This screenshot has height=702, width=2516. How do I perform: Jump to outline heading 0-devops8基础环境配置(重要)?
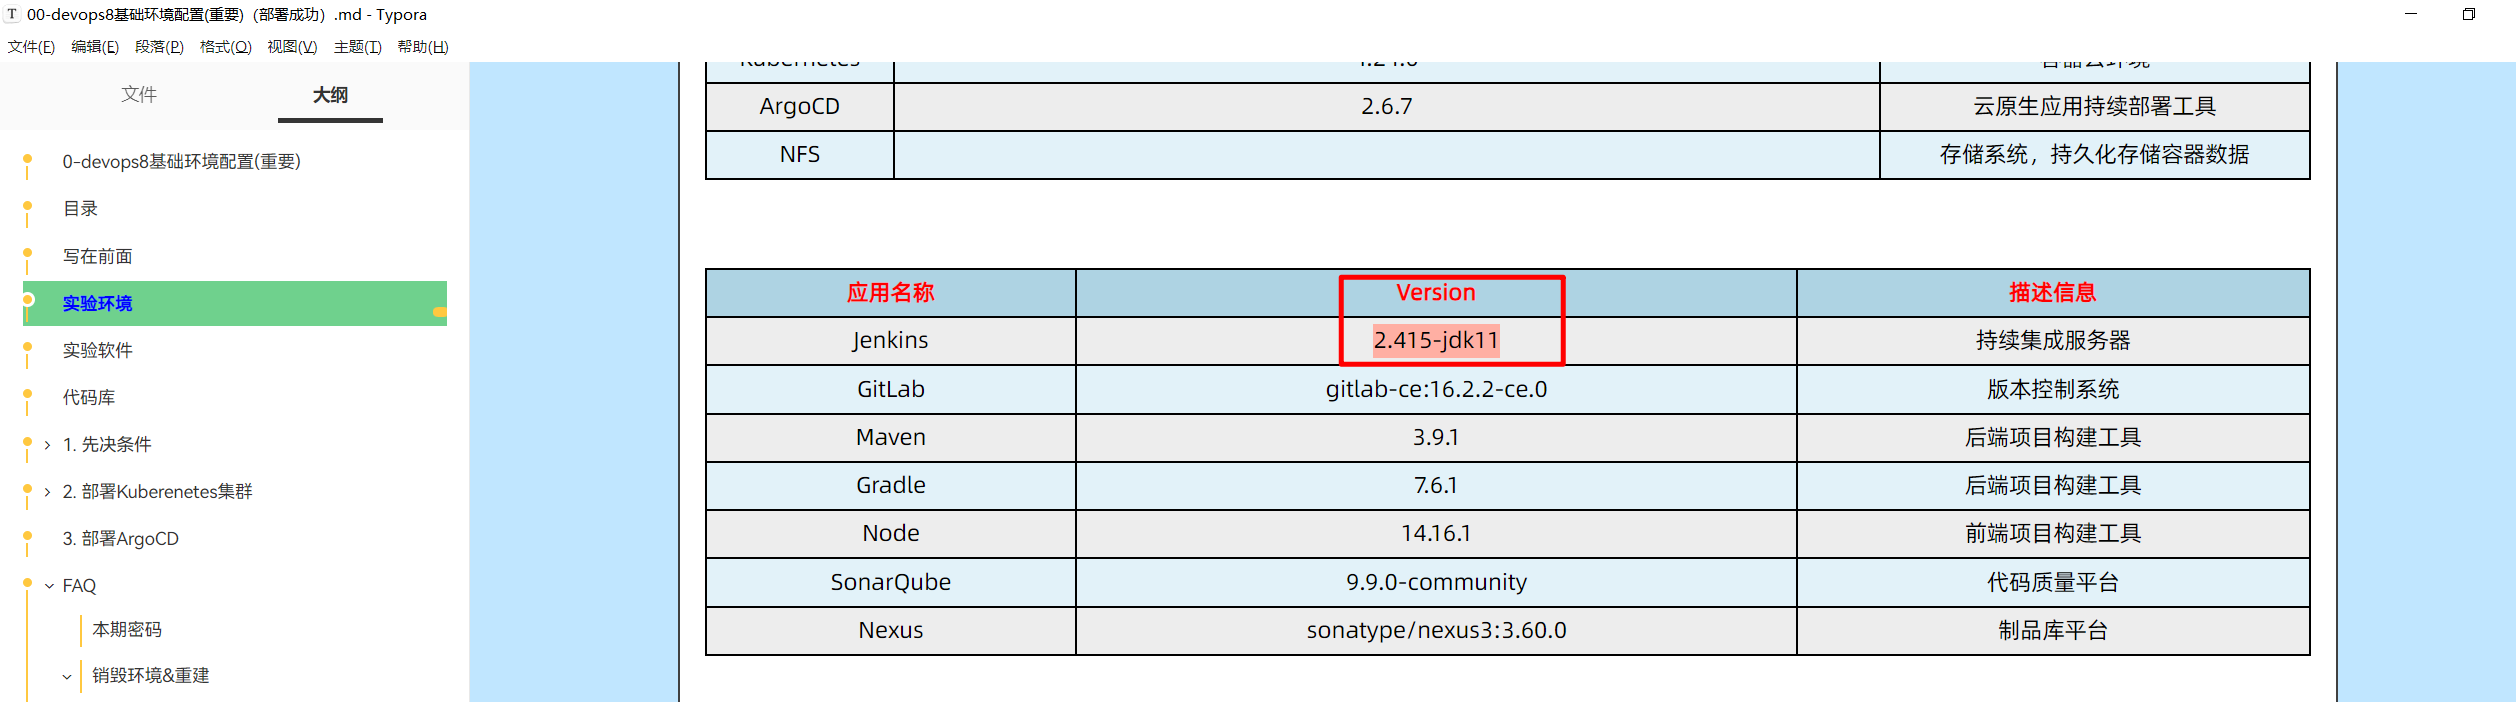tap(181, 161)
